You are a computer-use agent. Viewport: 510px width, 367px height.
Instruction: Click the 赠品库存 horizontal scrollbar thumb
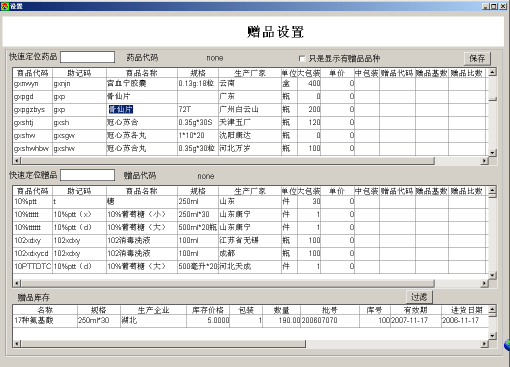pos(163,344)
